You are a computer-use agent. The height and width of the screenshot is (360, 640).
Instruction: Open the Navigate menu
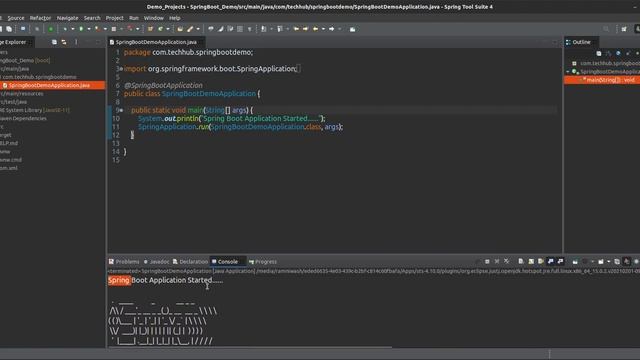coord(67,18)
